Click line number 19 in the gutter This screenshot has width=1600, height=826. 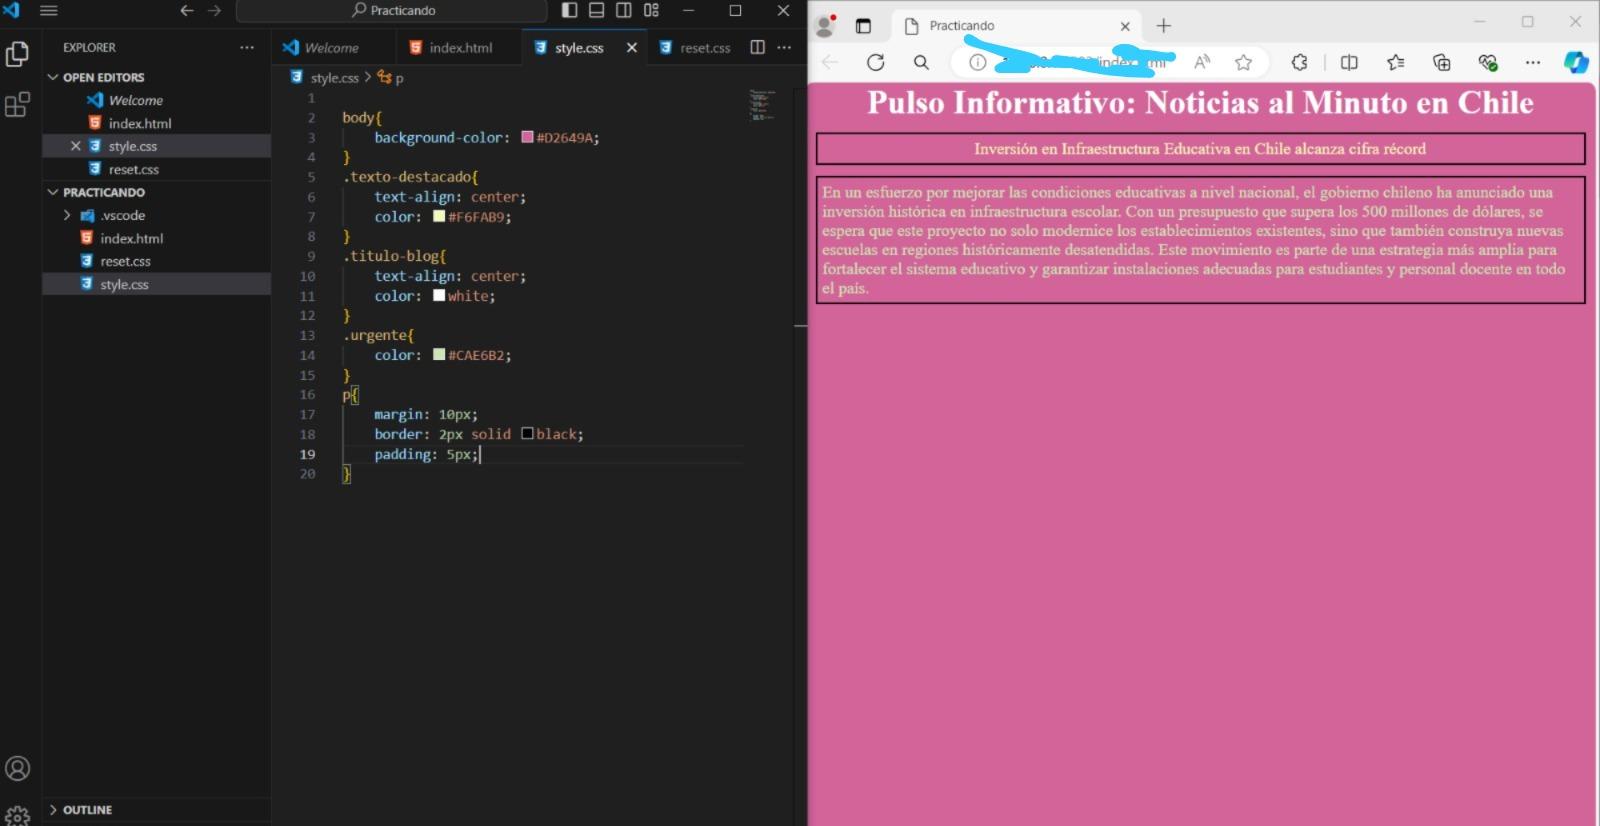click(307, 454)
